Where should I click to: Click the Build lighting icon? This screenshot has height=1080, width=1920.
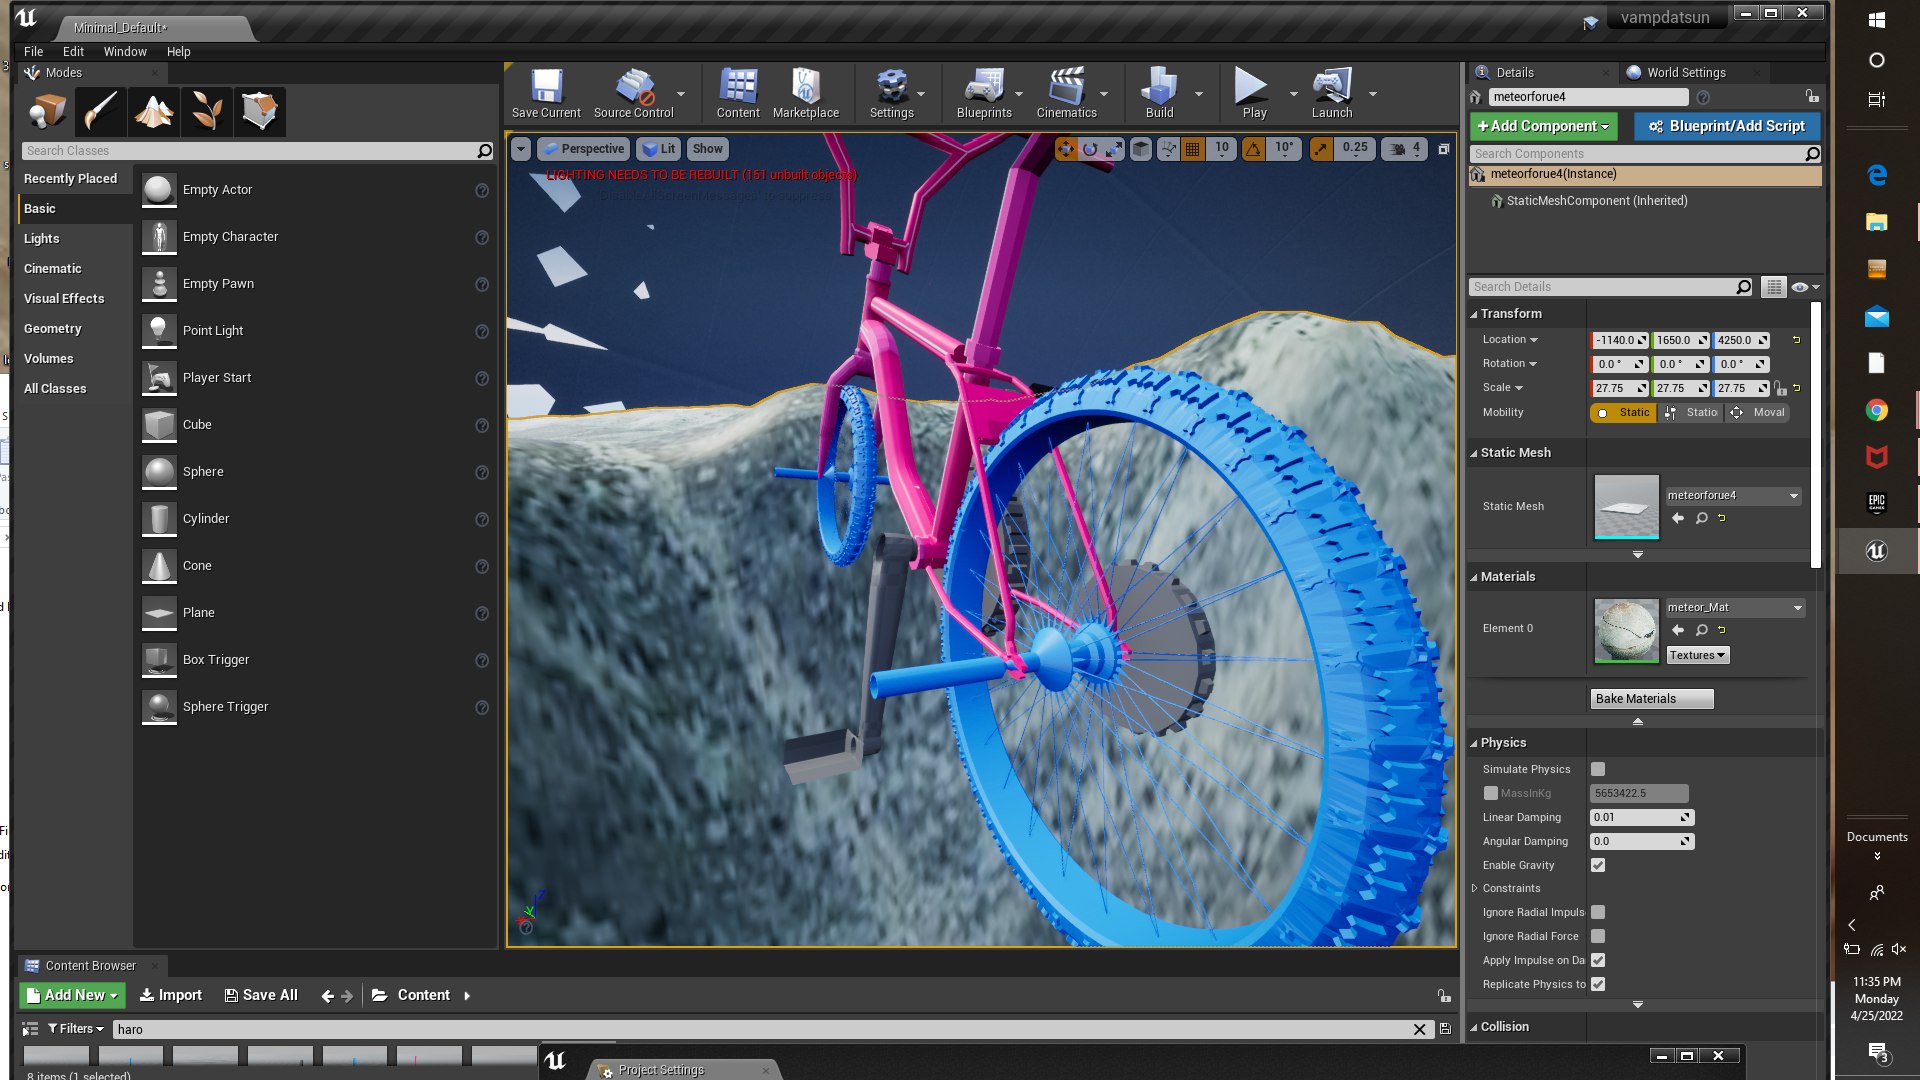1159,94
